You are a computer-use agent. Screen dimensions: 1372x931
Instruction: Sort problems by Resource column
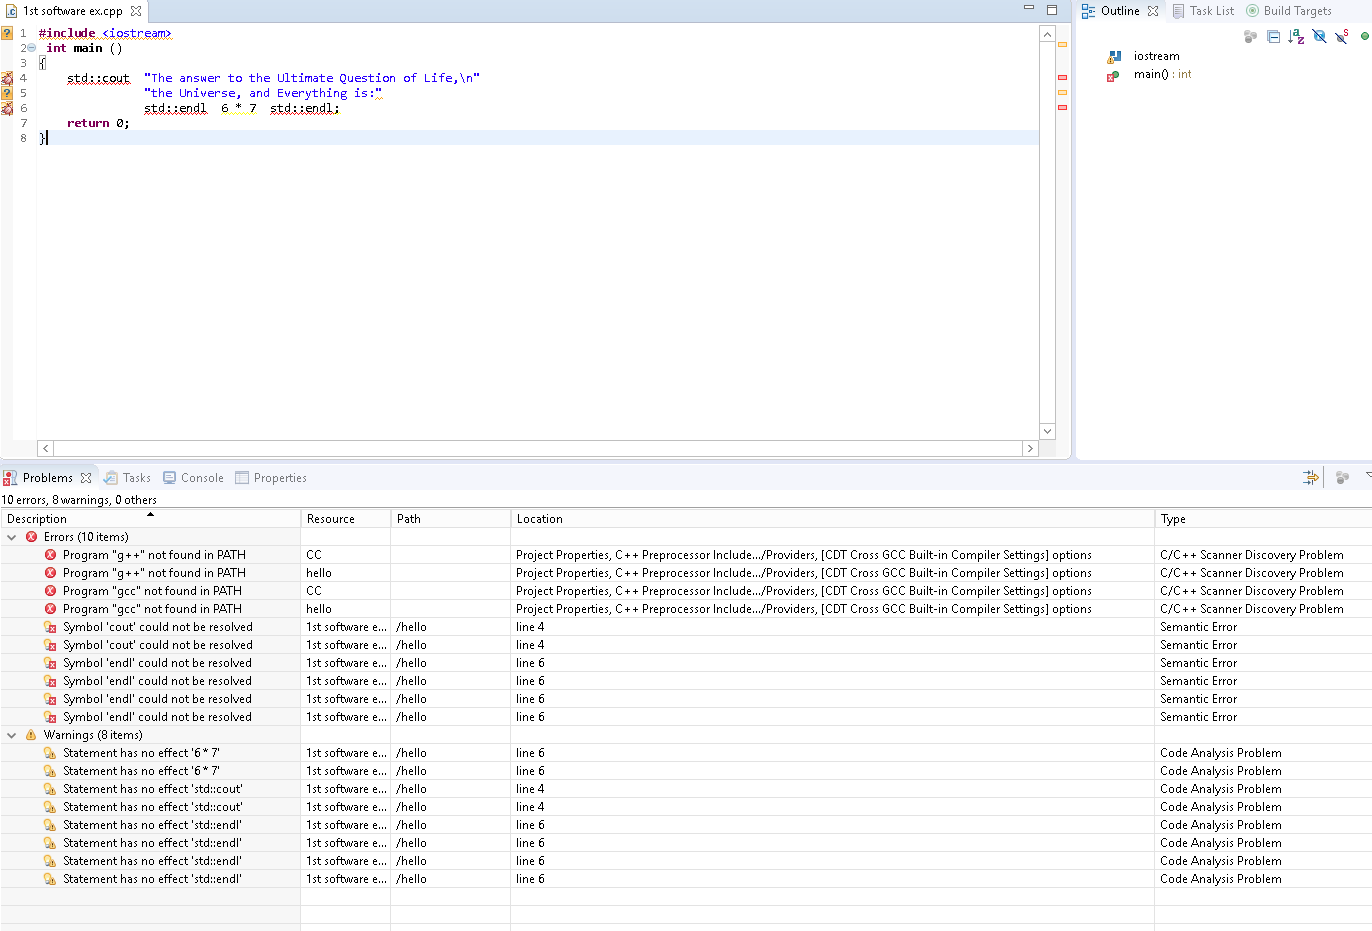[345, 519]
